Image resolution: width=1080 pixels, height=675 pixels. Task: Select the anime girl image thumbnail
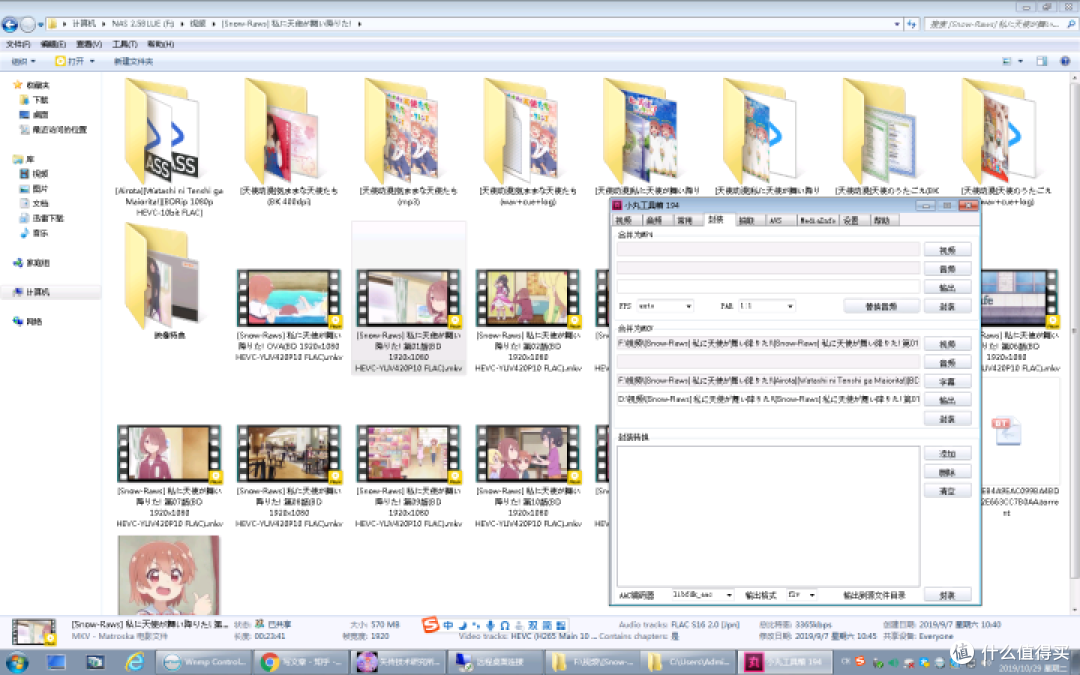coord(169,575)
